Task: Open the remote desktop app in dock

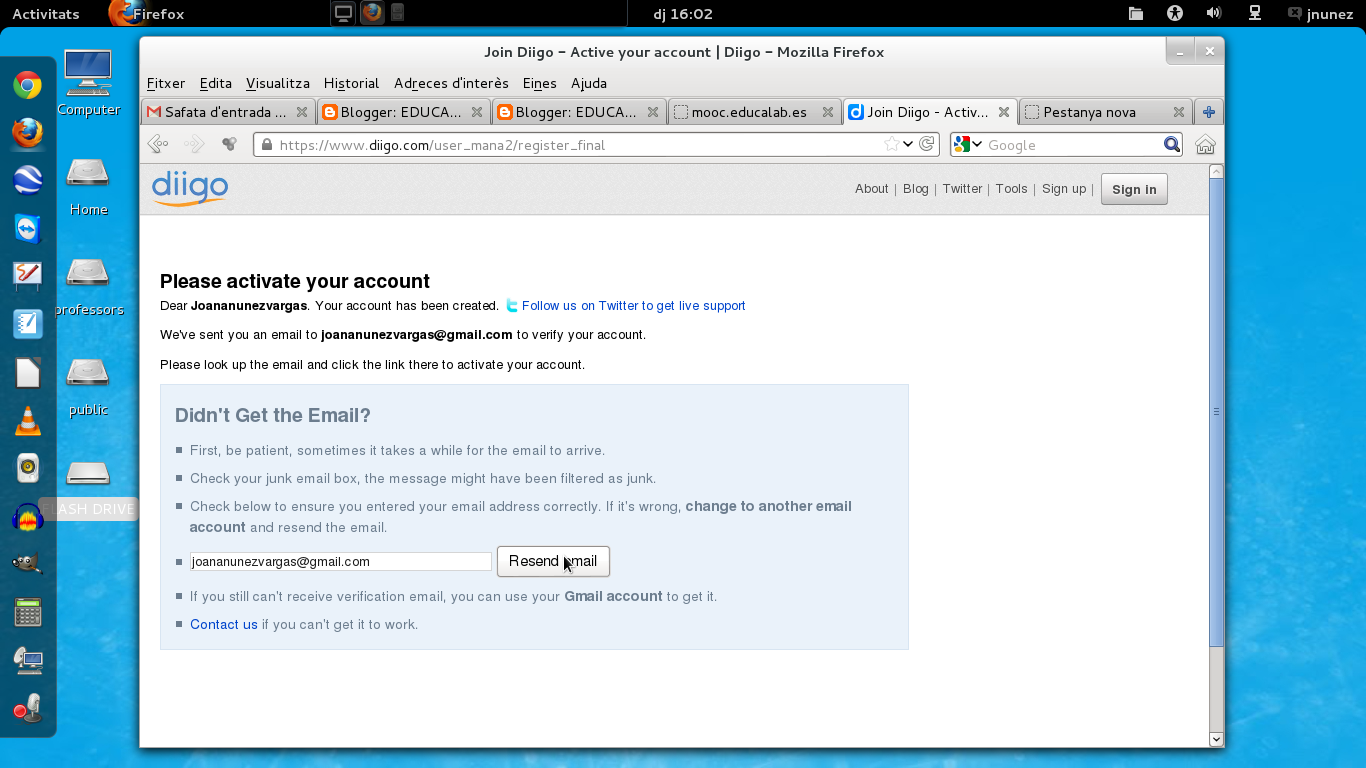Action: pyautogui.click(x=27, y=660)
